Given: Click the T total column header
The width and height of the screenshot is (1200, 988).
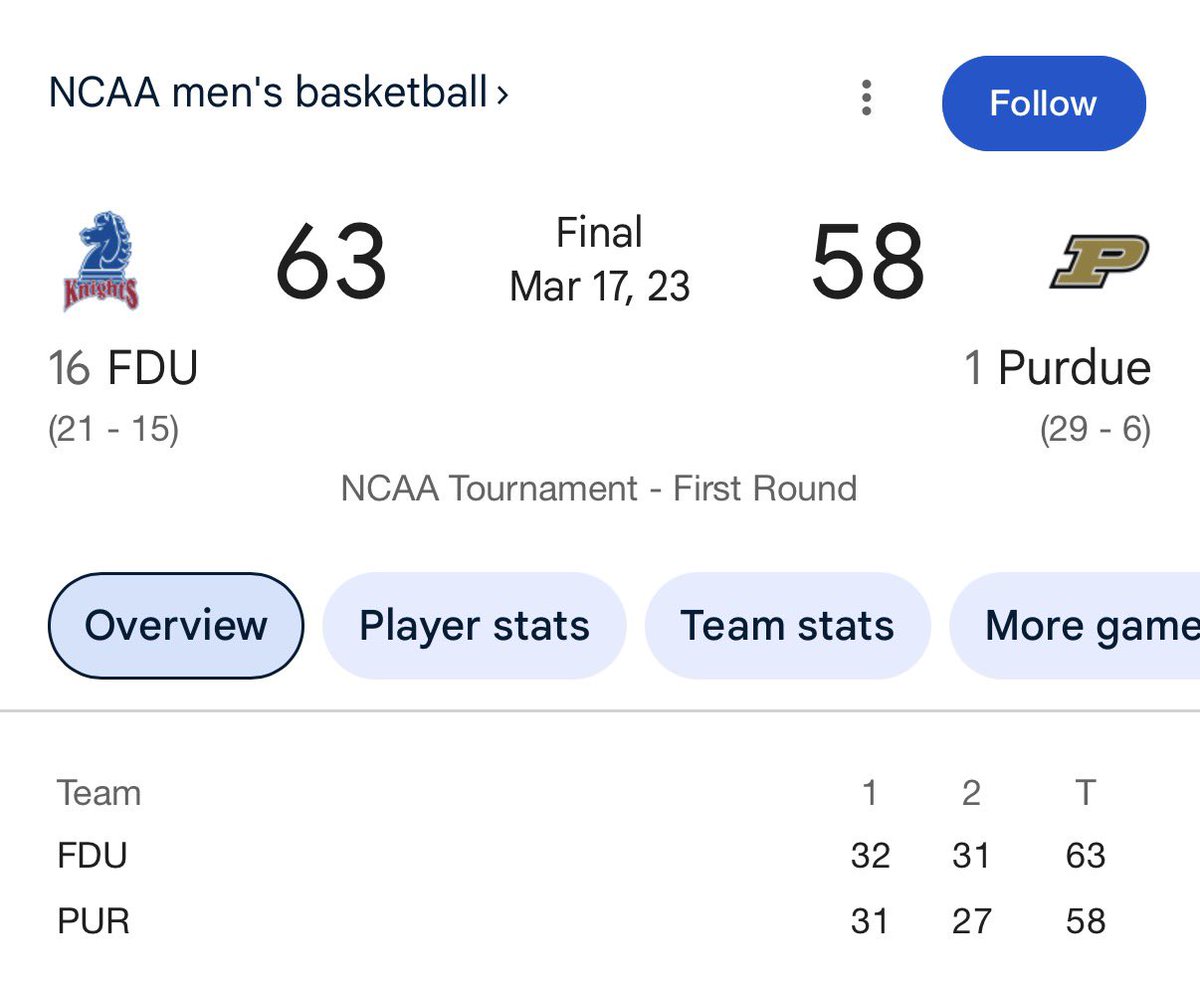Looking at the screenshot, I should click(1085, 793).
